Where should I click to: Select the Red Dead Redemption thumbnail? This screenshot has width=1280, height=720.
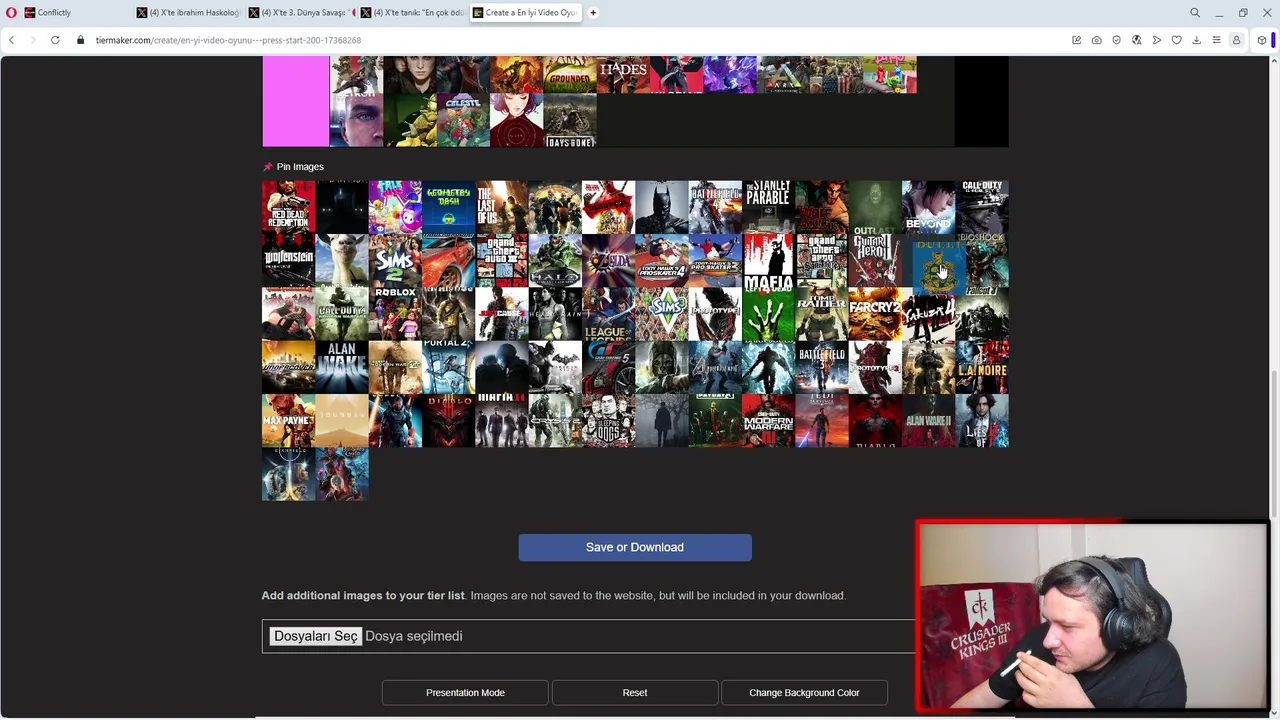point(288,207)
